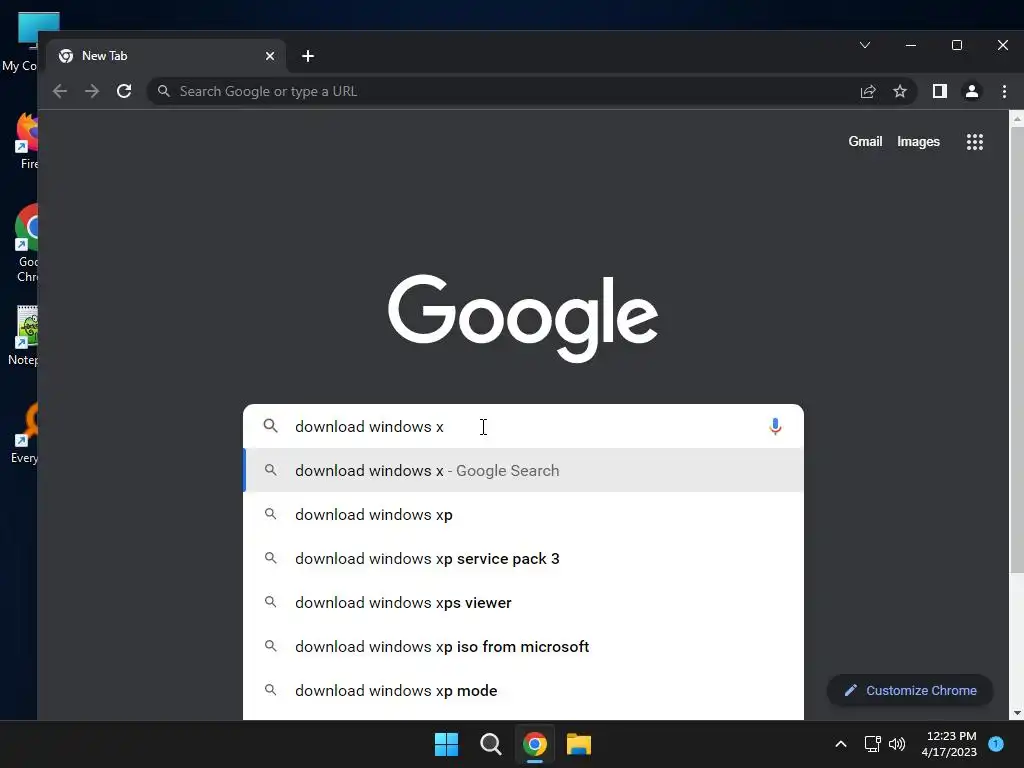Open the volume tray icon
1024x768 pixels.
click(x=897, y=744)
